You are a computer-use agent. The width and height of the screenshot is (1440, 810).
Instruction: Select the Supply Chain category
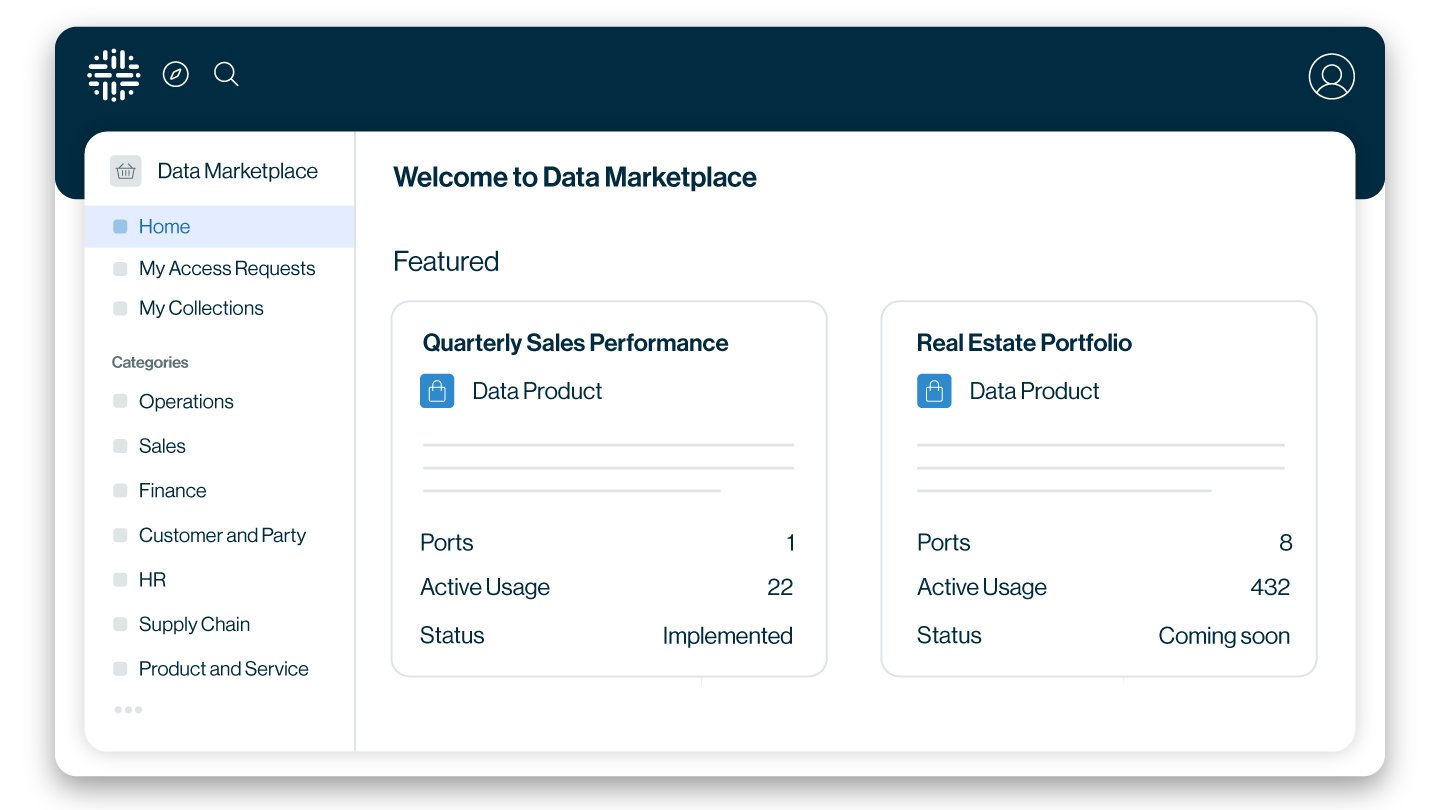click(194, 624)
